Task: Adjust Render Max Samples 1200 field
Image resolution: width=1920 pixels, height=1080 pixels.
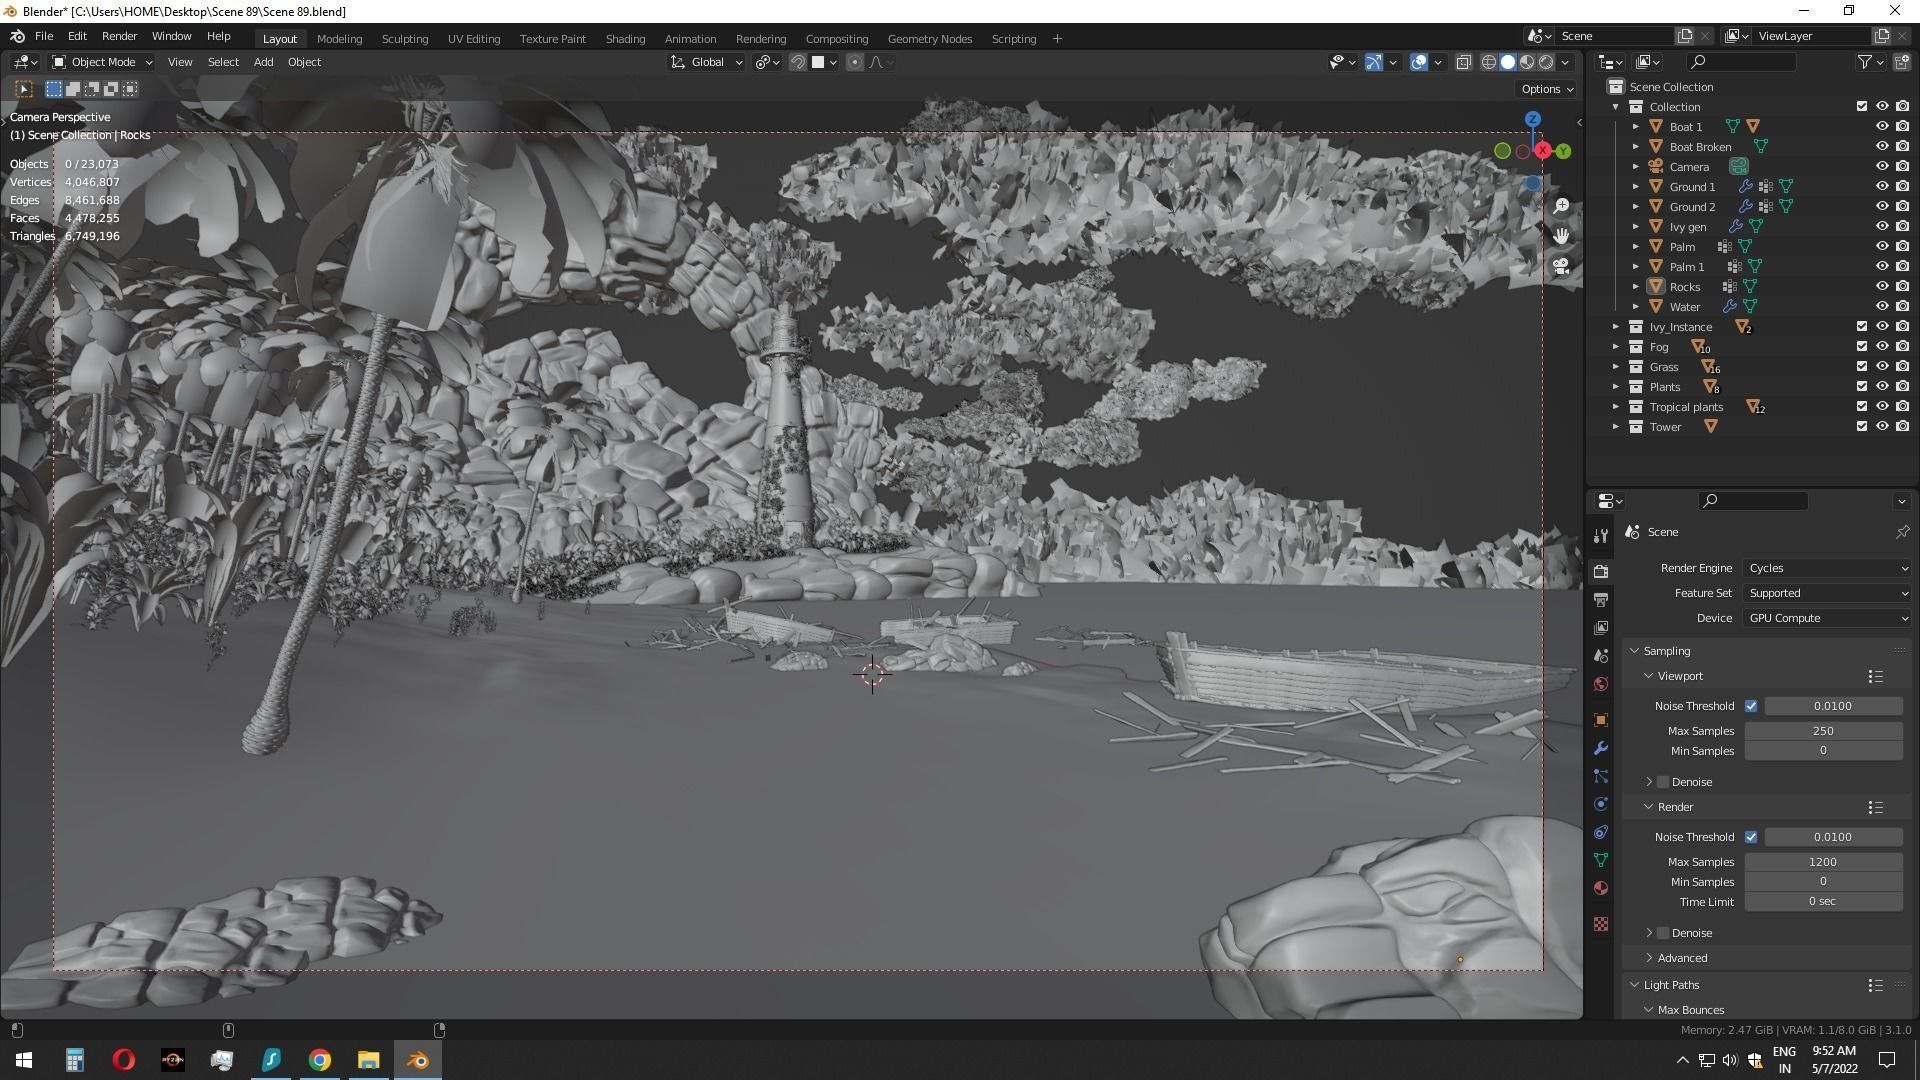Action: 1823,862
